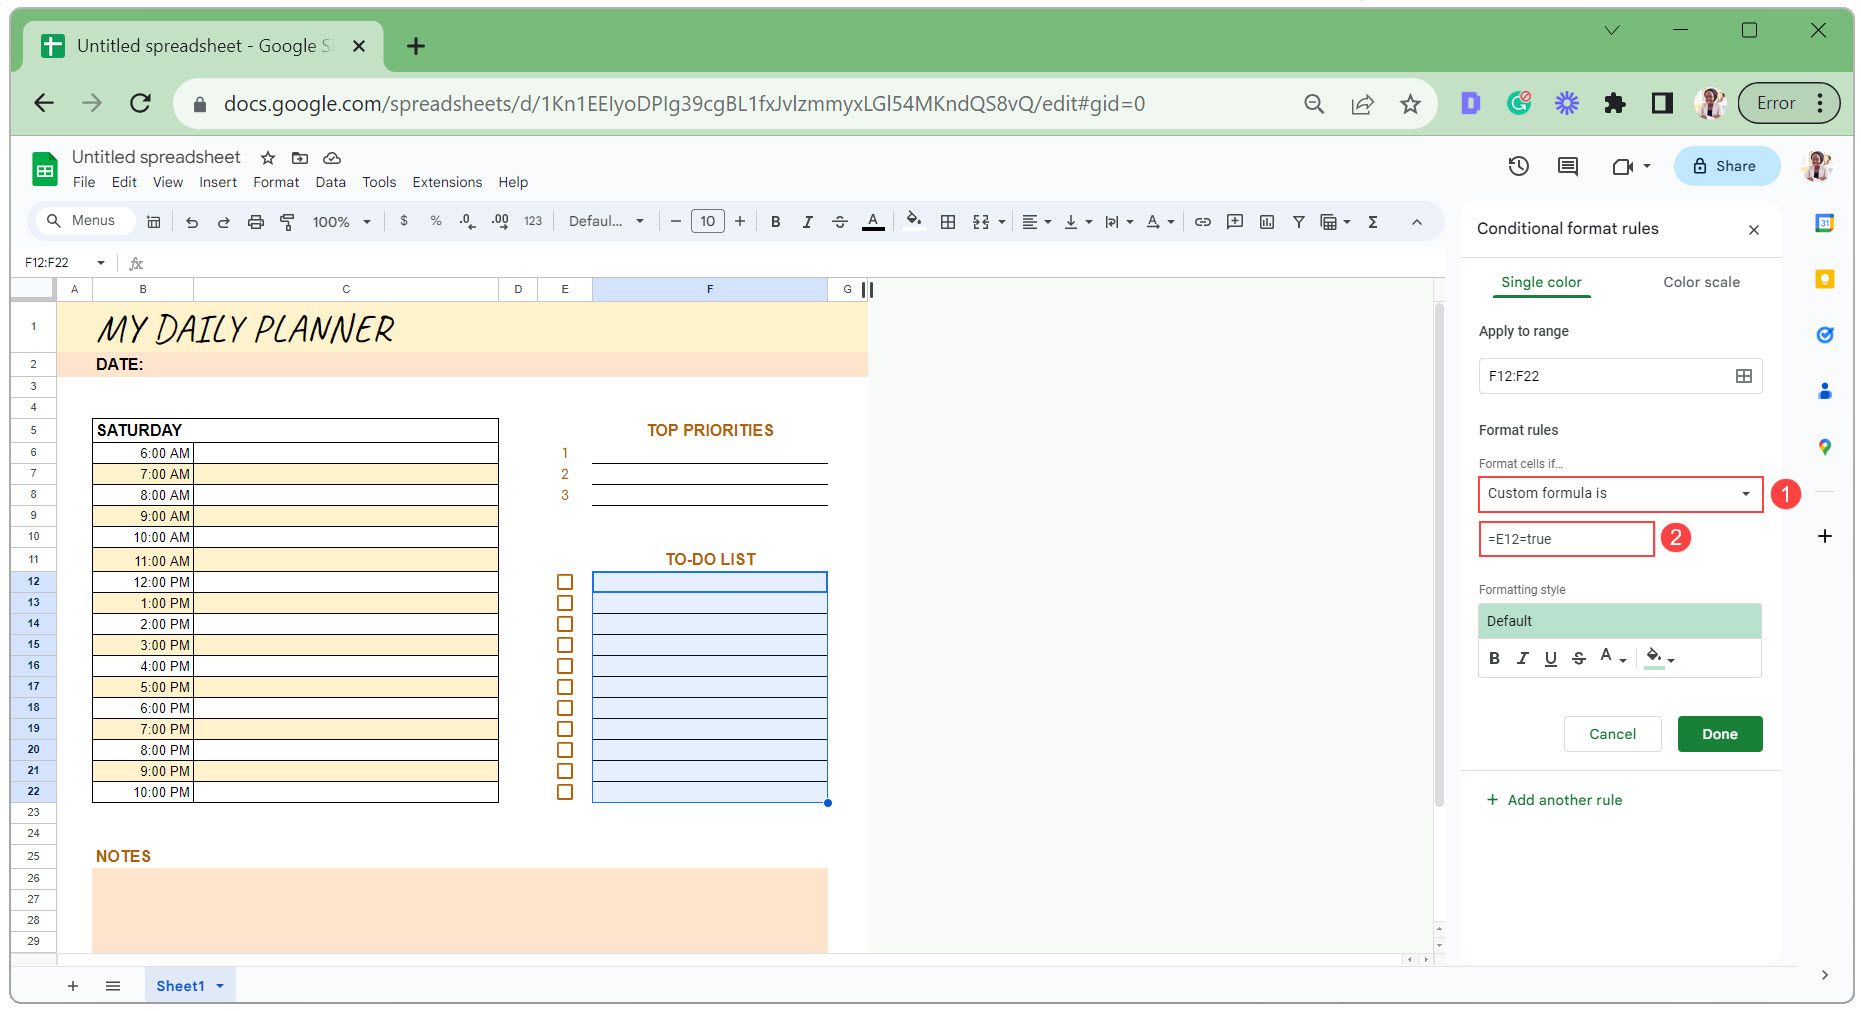
Task: Open the Insert link tool
Action: [x=1201, y=221]
